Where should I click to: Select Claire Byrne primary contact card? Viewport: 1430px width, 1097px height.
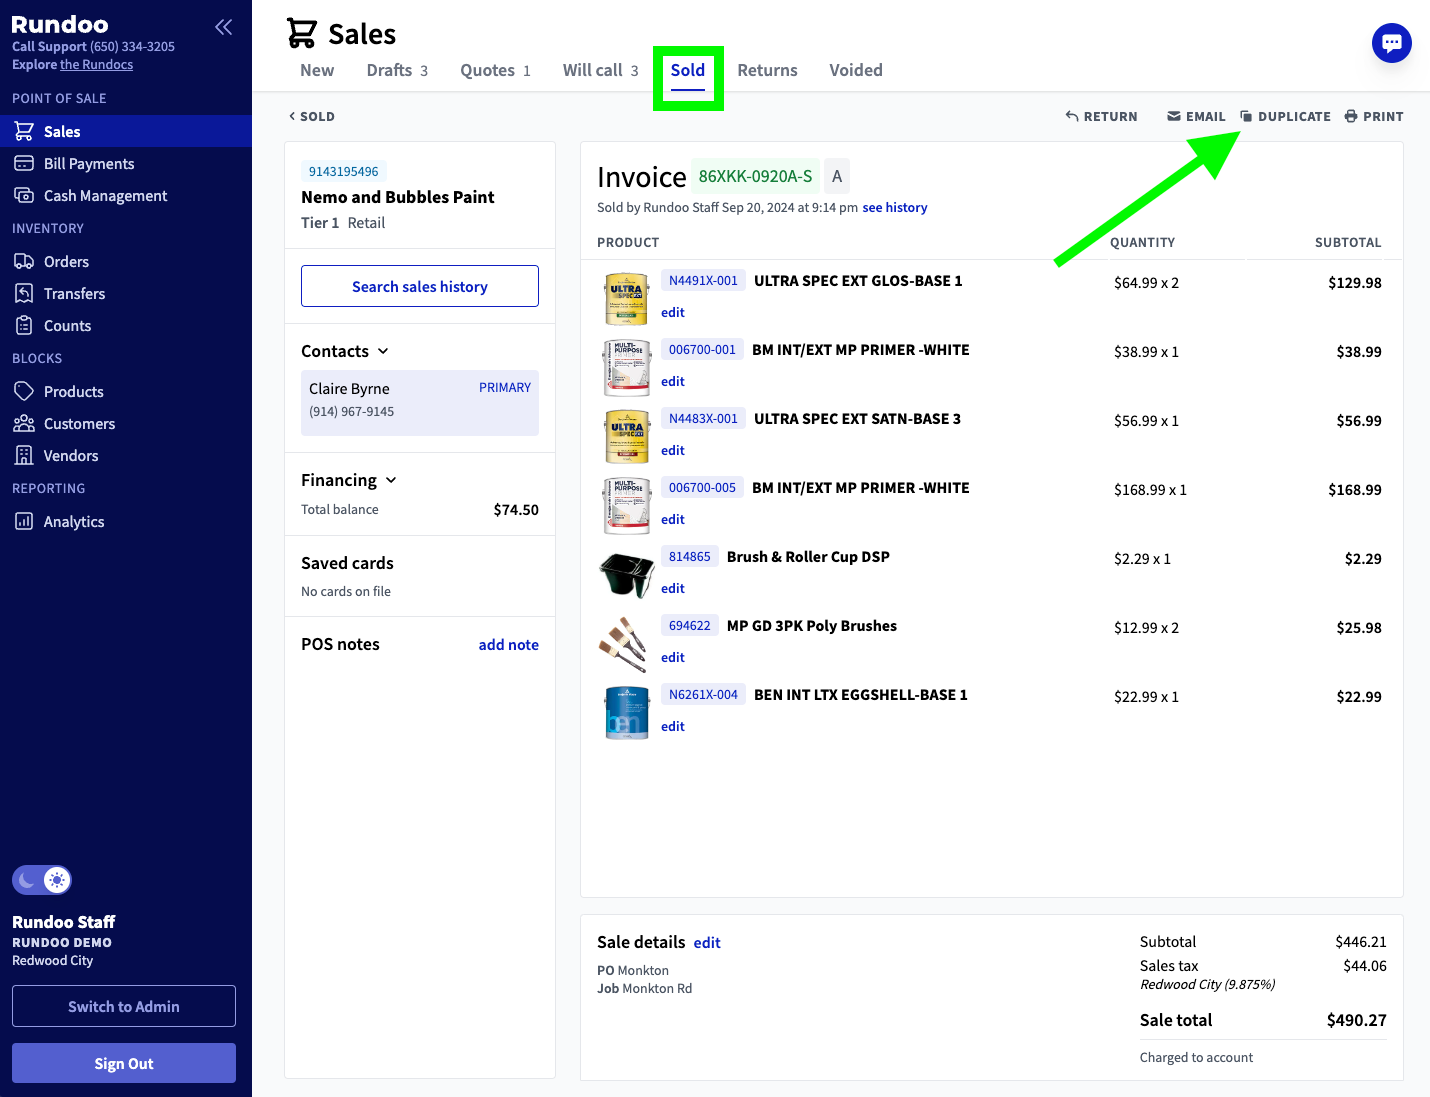point(420,403)
